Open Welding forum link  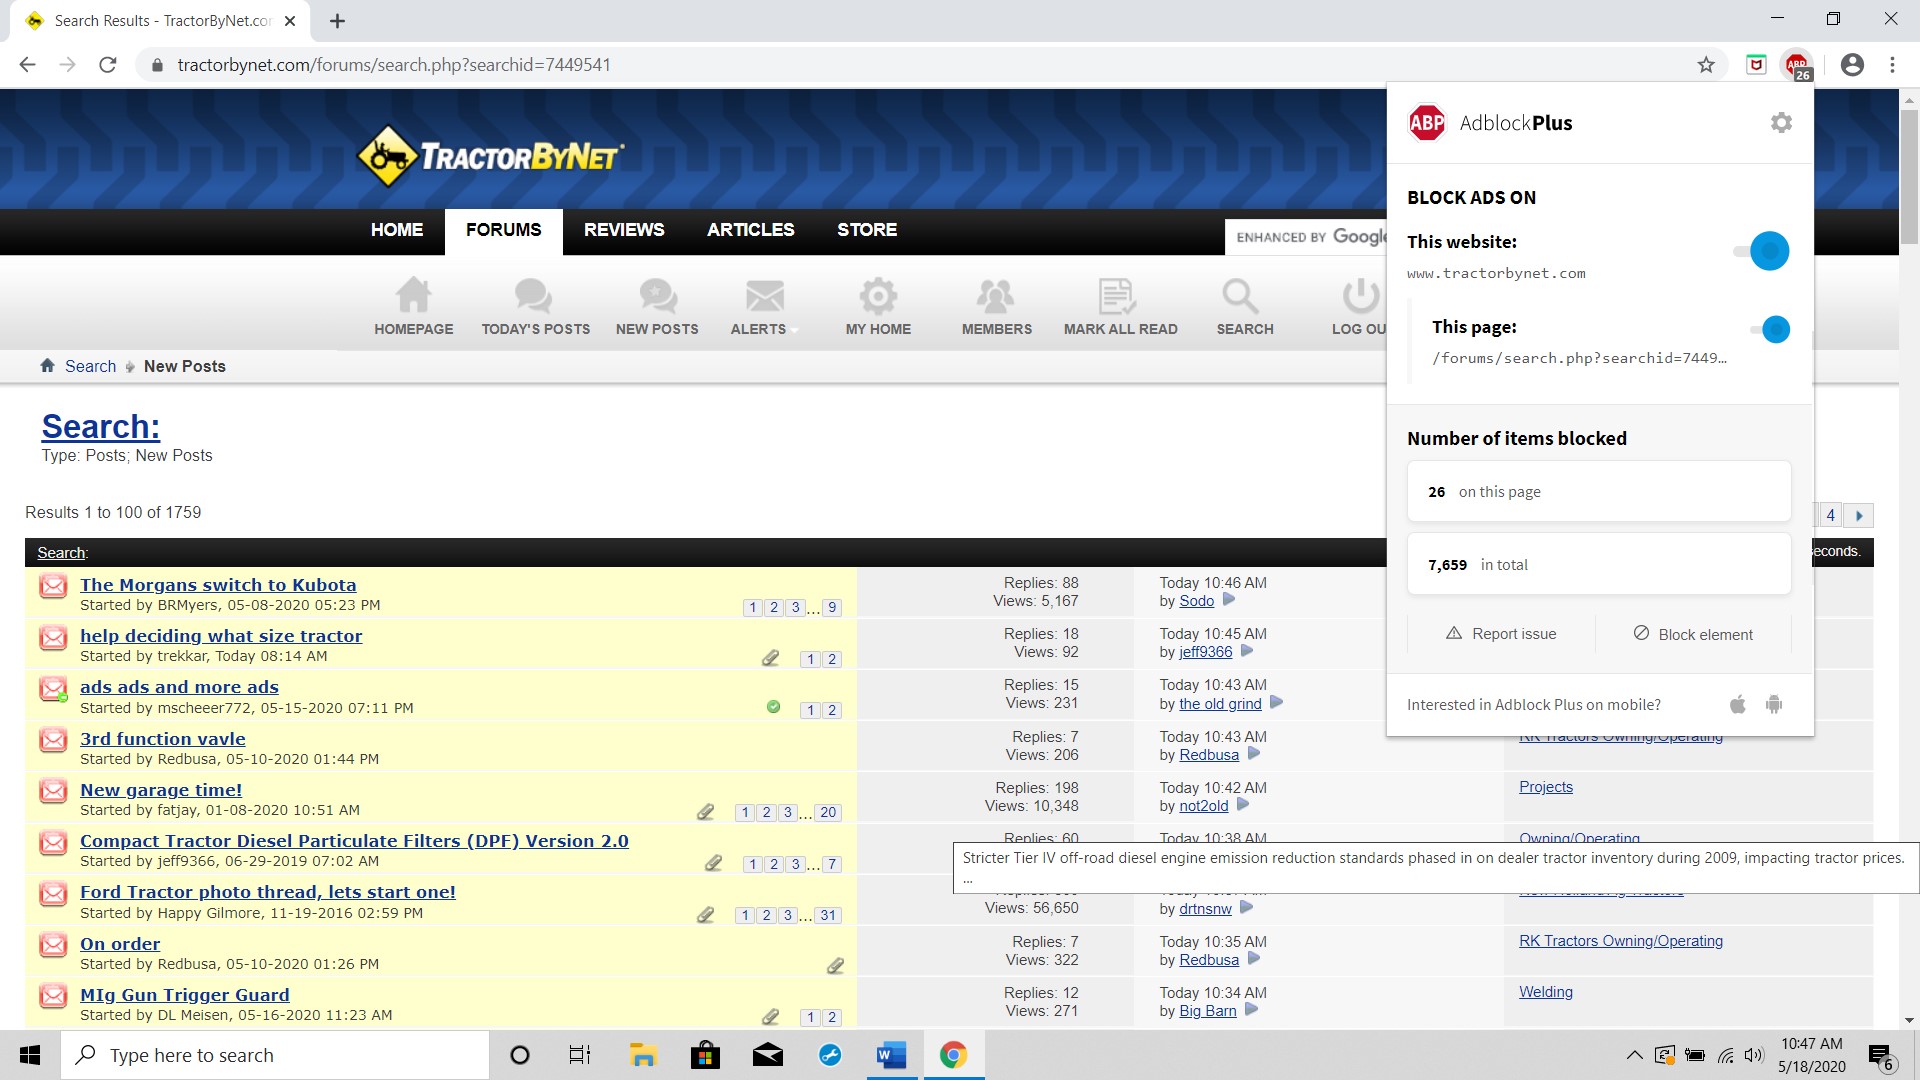(x=1545, y=992)
